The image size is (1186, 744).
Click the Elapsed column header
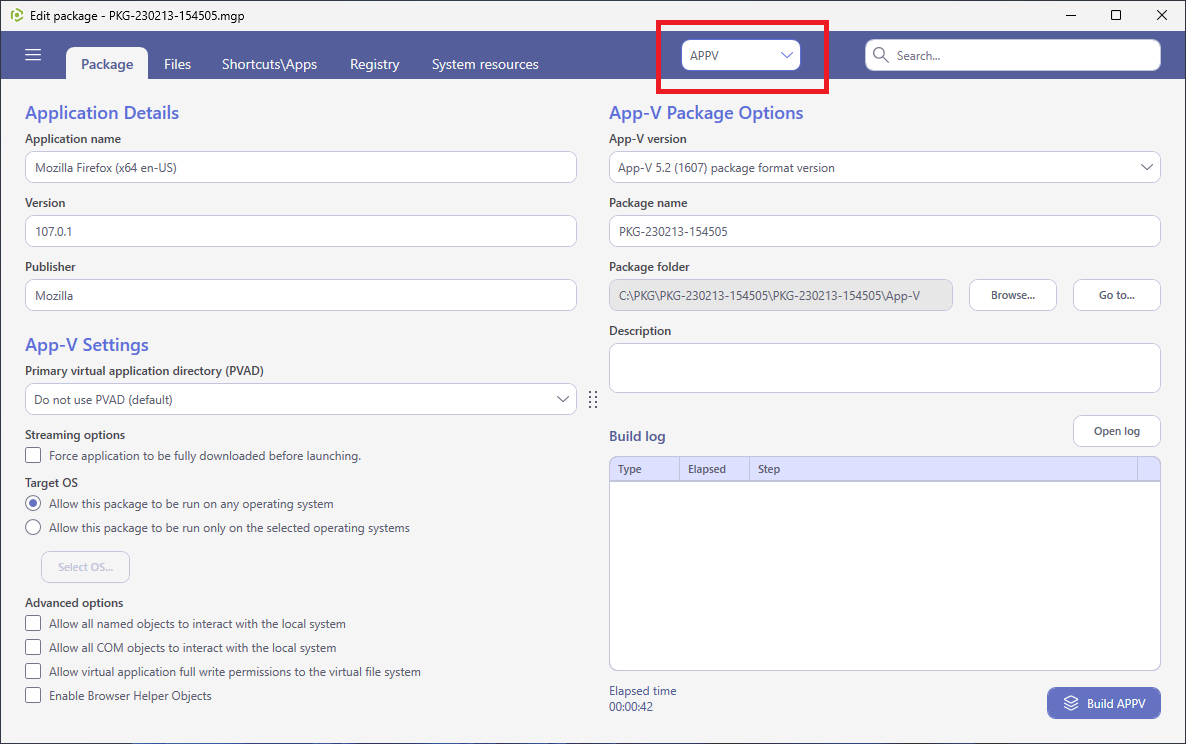[714, 470]
